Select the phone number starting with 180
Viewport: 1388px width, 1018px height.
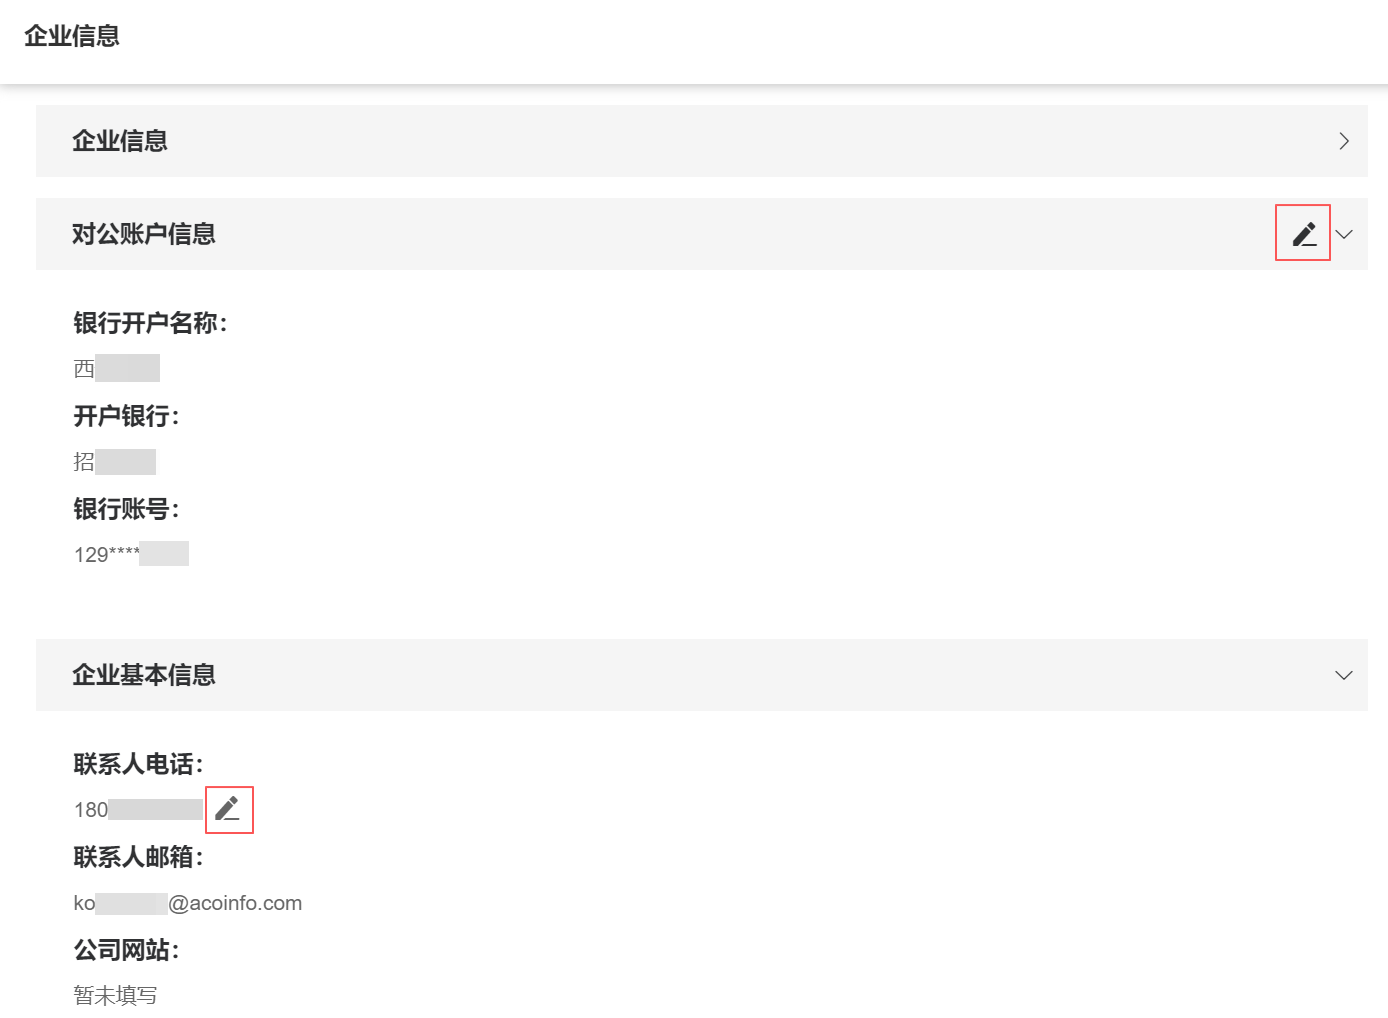pos(138,810)
